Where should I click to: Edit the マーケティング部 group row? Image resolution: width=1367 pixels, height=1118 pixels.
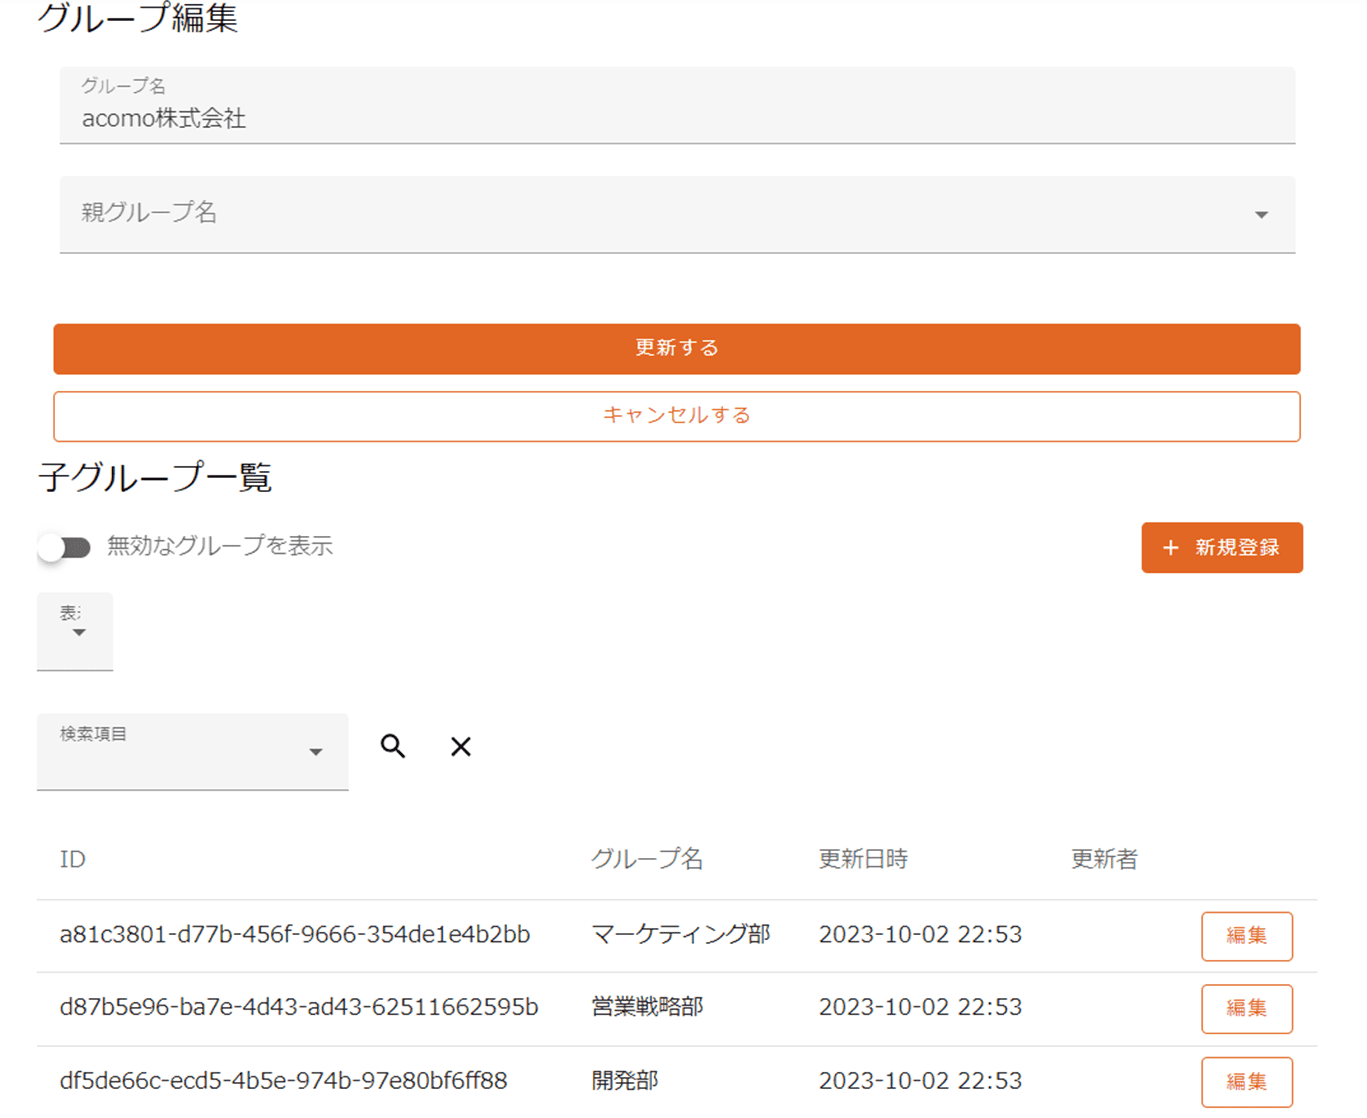coord(1246,936)
